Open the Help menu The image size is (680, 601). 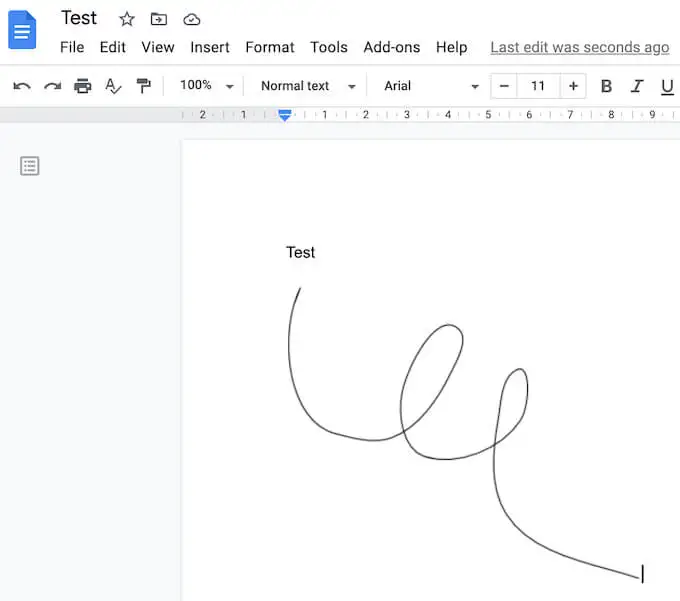click(451, 47)
